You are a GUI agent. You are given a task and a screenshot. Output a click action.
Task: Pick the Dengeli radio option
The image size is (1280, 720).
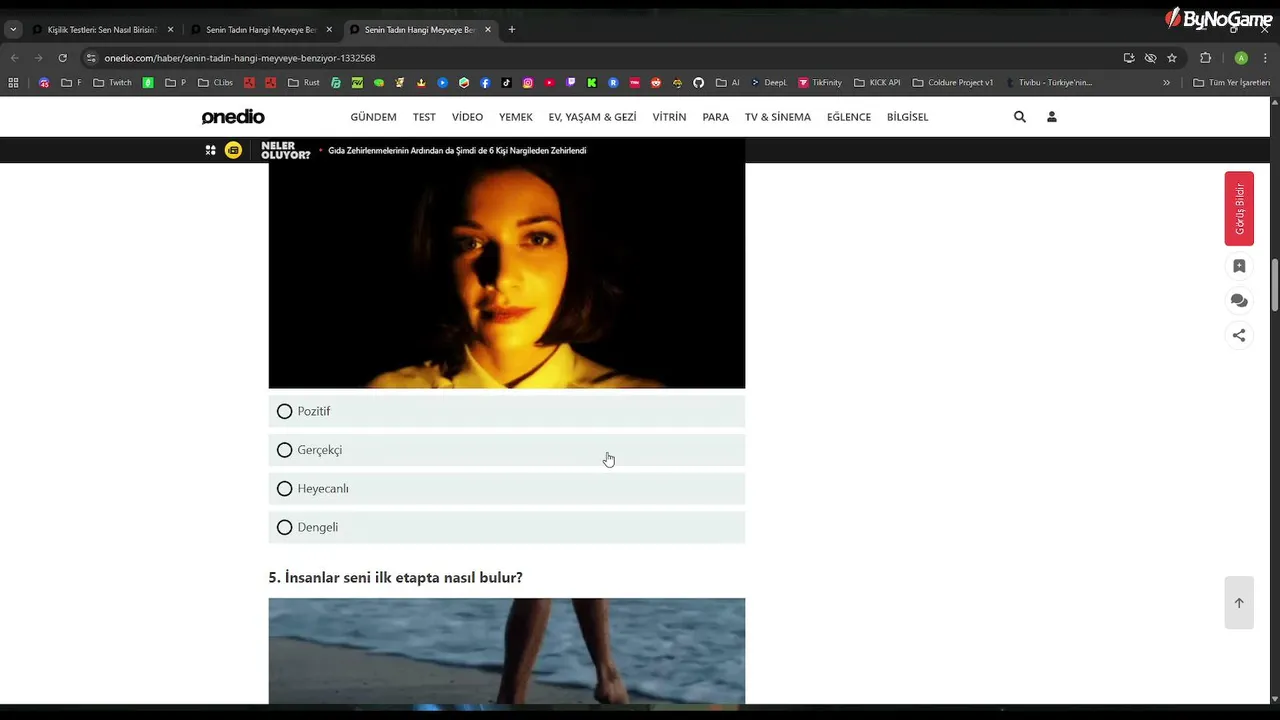coord(285,527)
